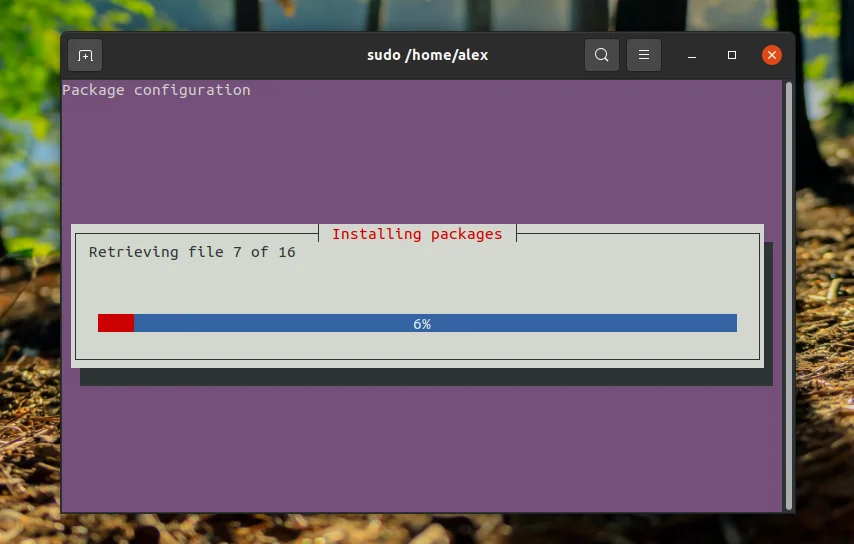Maximize the terminal window

(731, 55)
